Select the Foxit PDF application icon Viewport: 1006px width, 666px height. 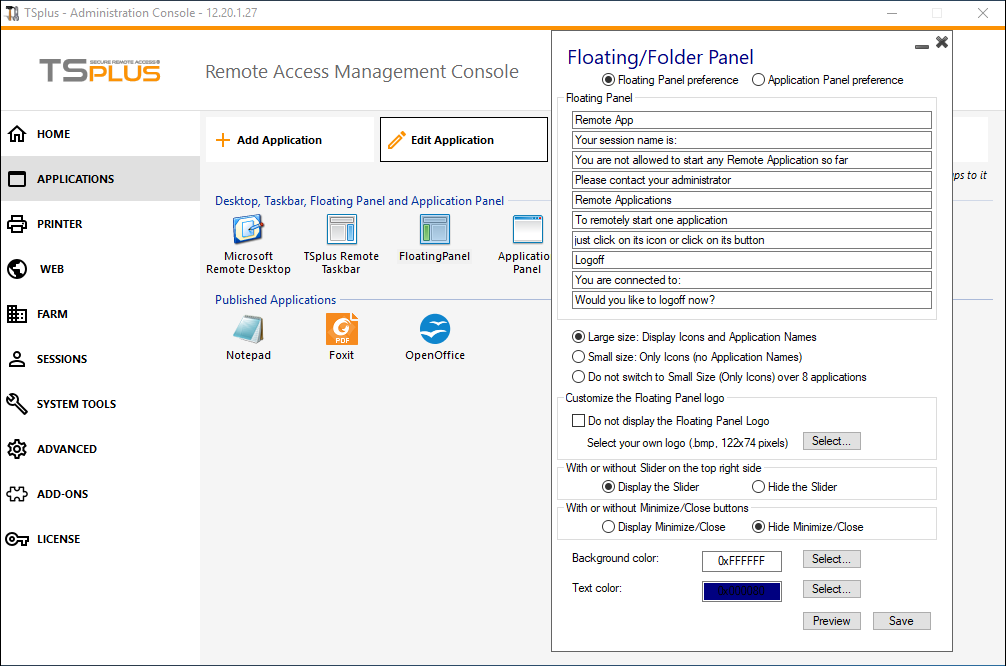[x=341, y=330]
